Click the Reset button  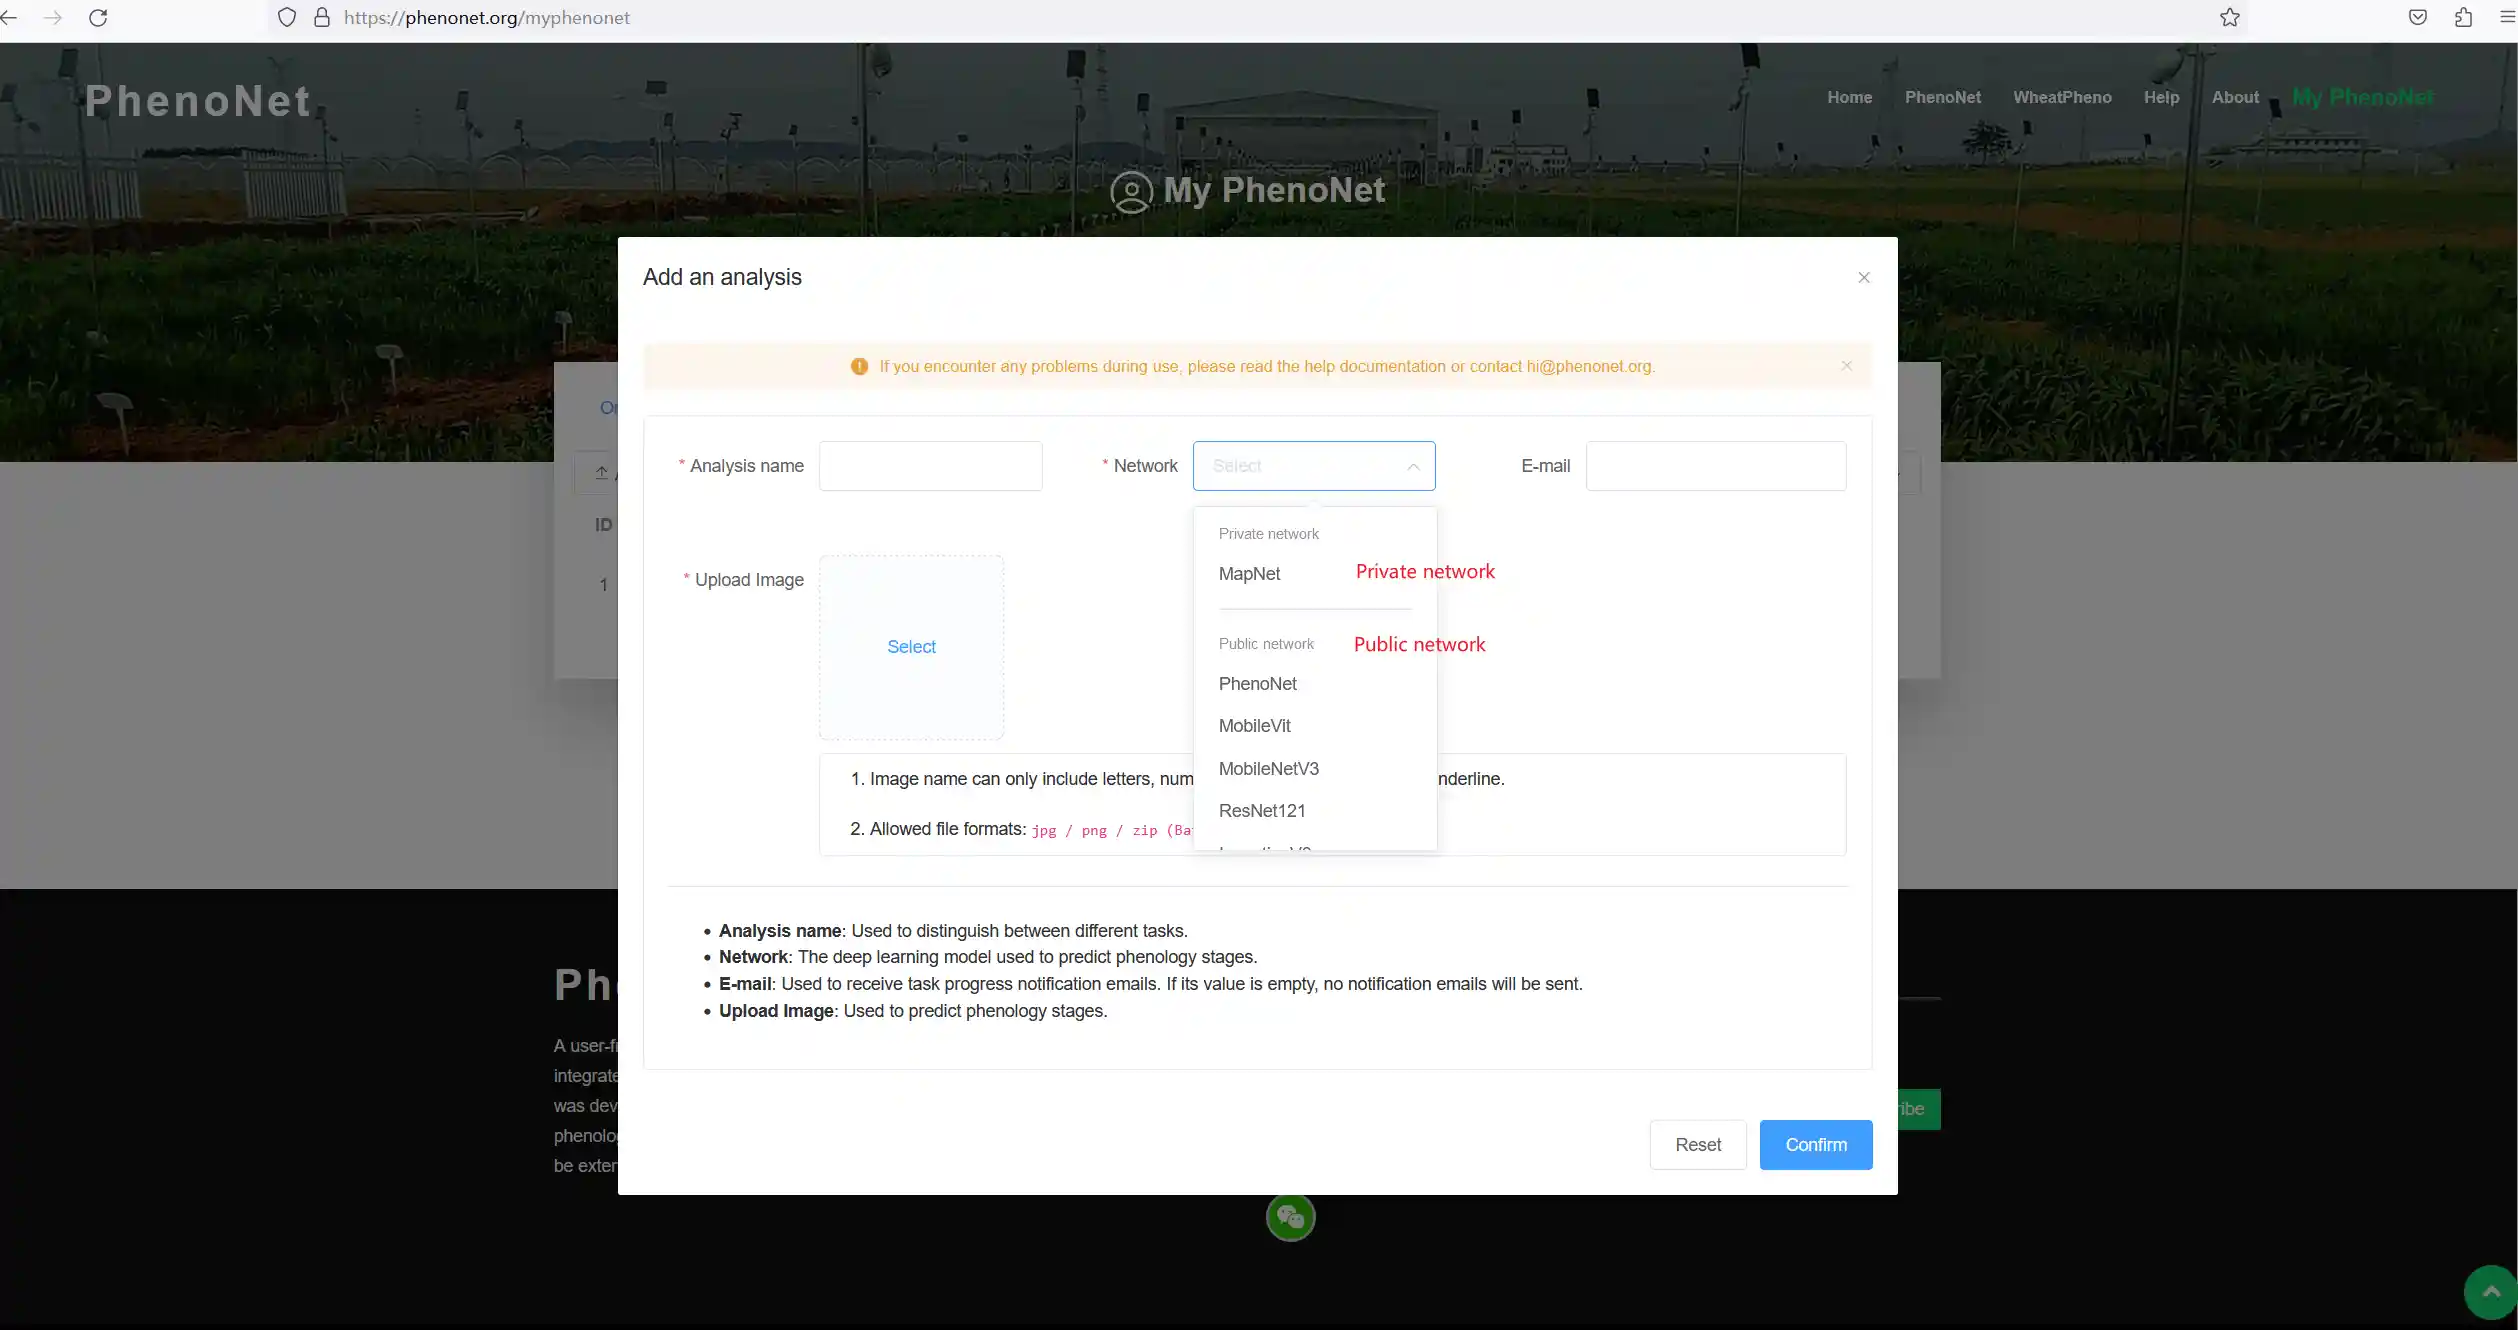click(x=1698, y=1145)
